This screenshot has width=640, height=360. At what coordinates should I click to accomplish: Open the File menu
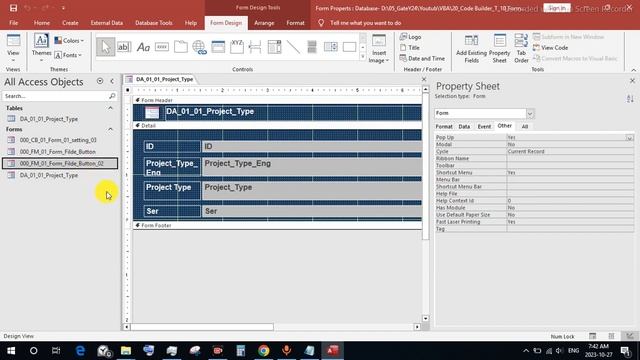tap(13, 23)
